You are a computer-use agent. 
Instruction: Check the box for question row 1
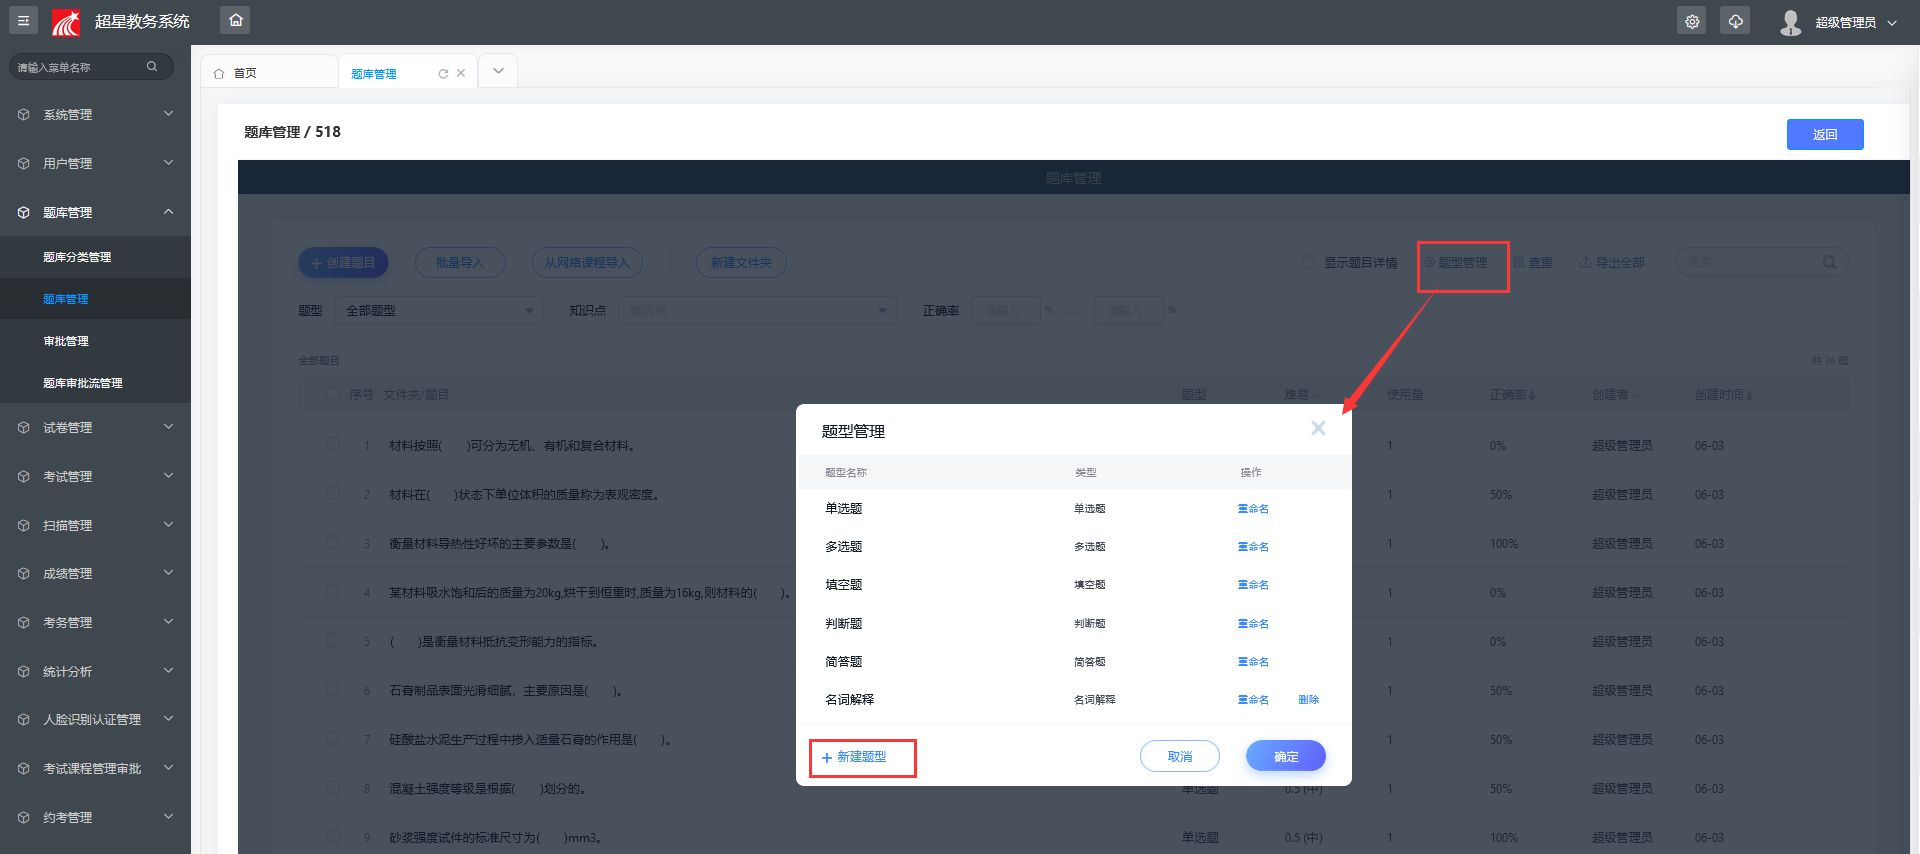point(333,444)
